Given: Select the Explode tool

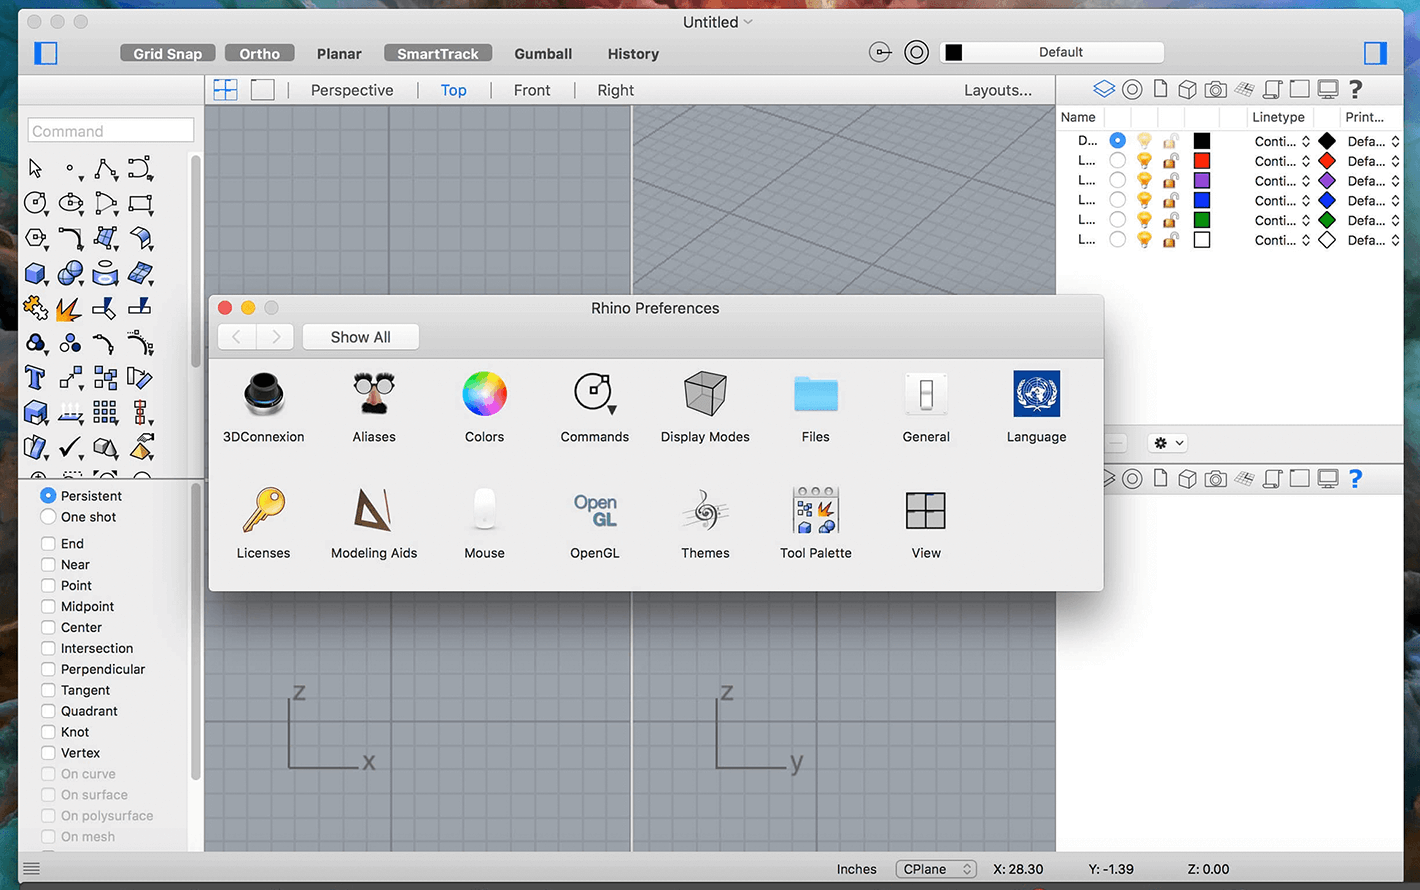Looking at the screenshot, I should 68,308.
